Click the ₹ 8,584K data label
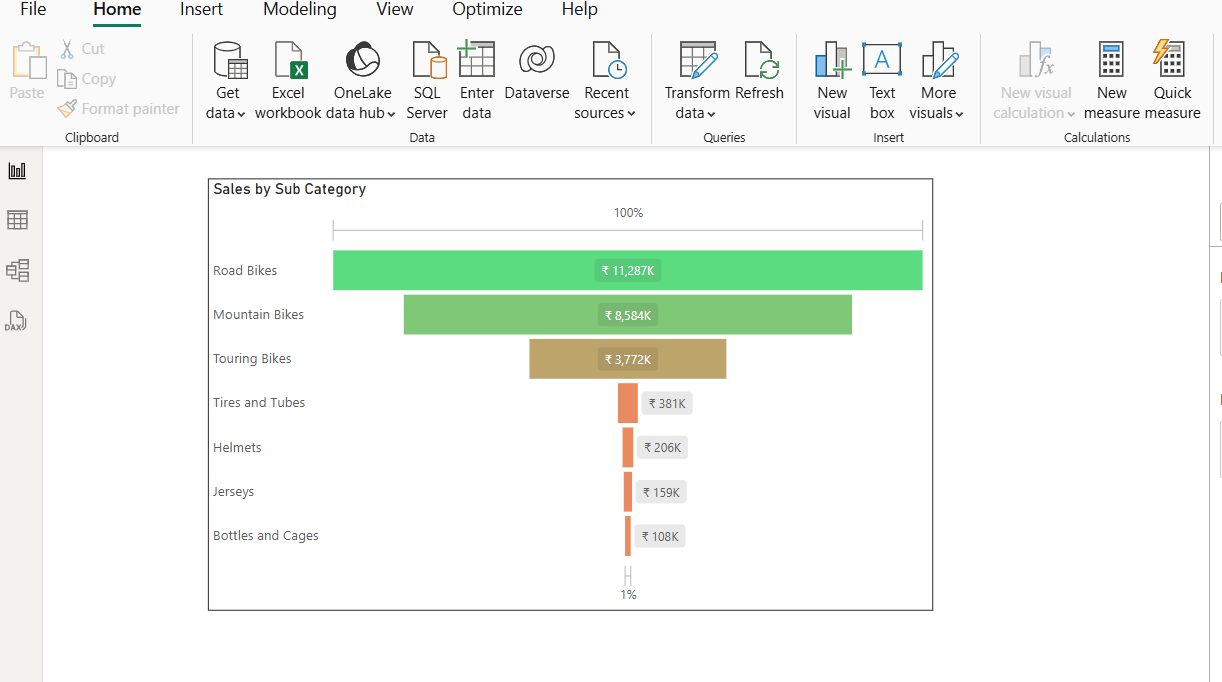 [x=628, y=315]
